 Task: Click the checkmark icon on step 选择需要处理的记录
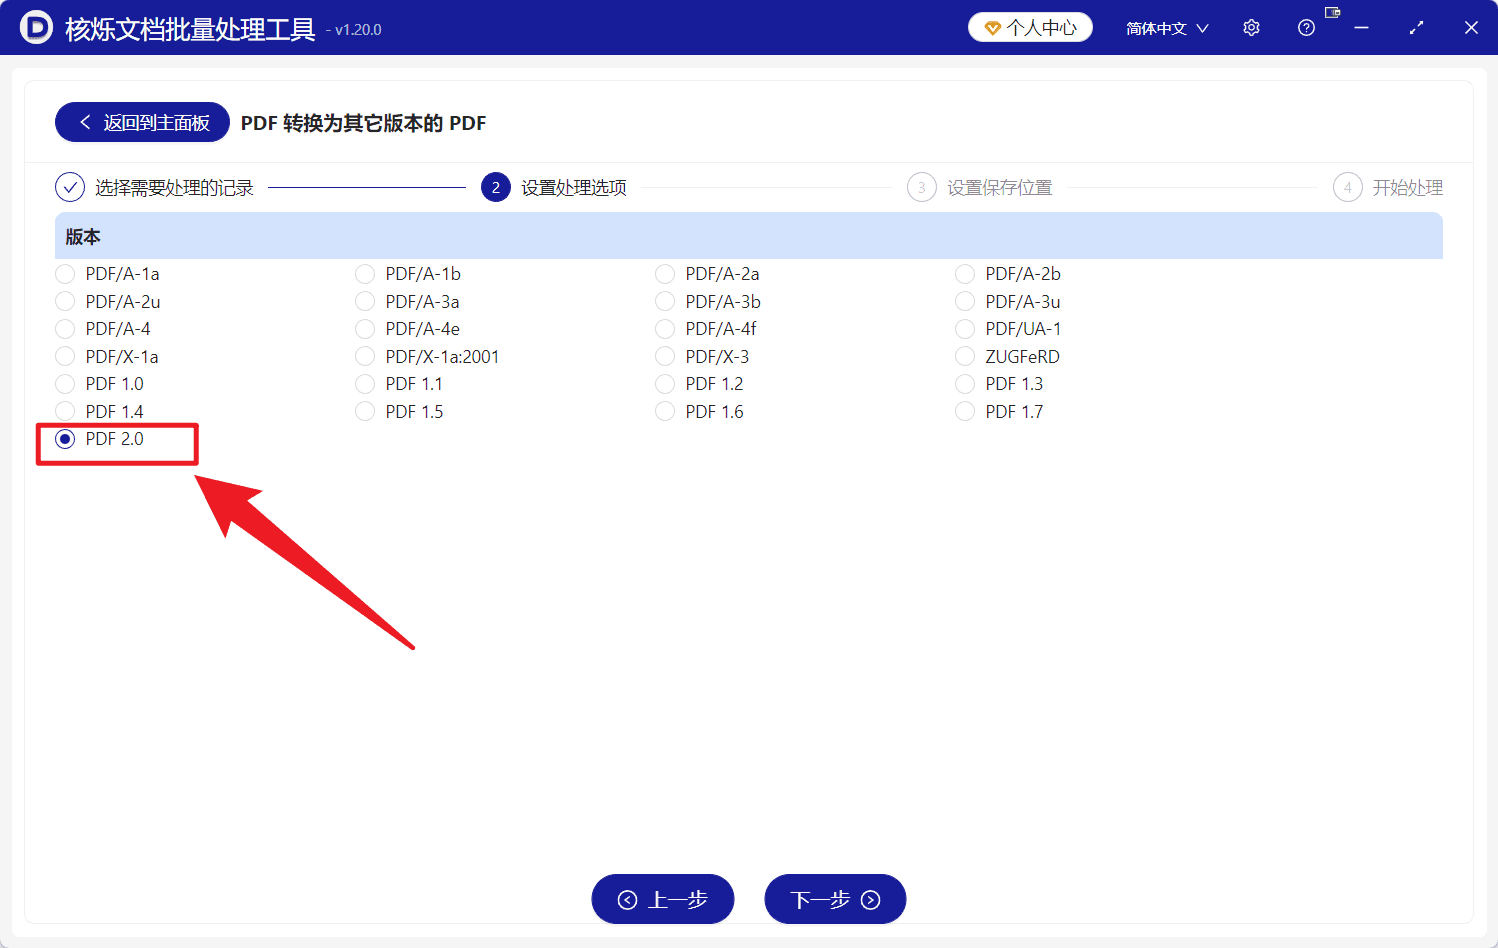[68, 187]
